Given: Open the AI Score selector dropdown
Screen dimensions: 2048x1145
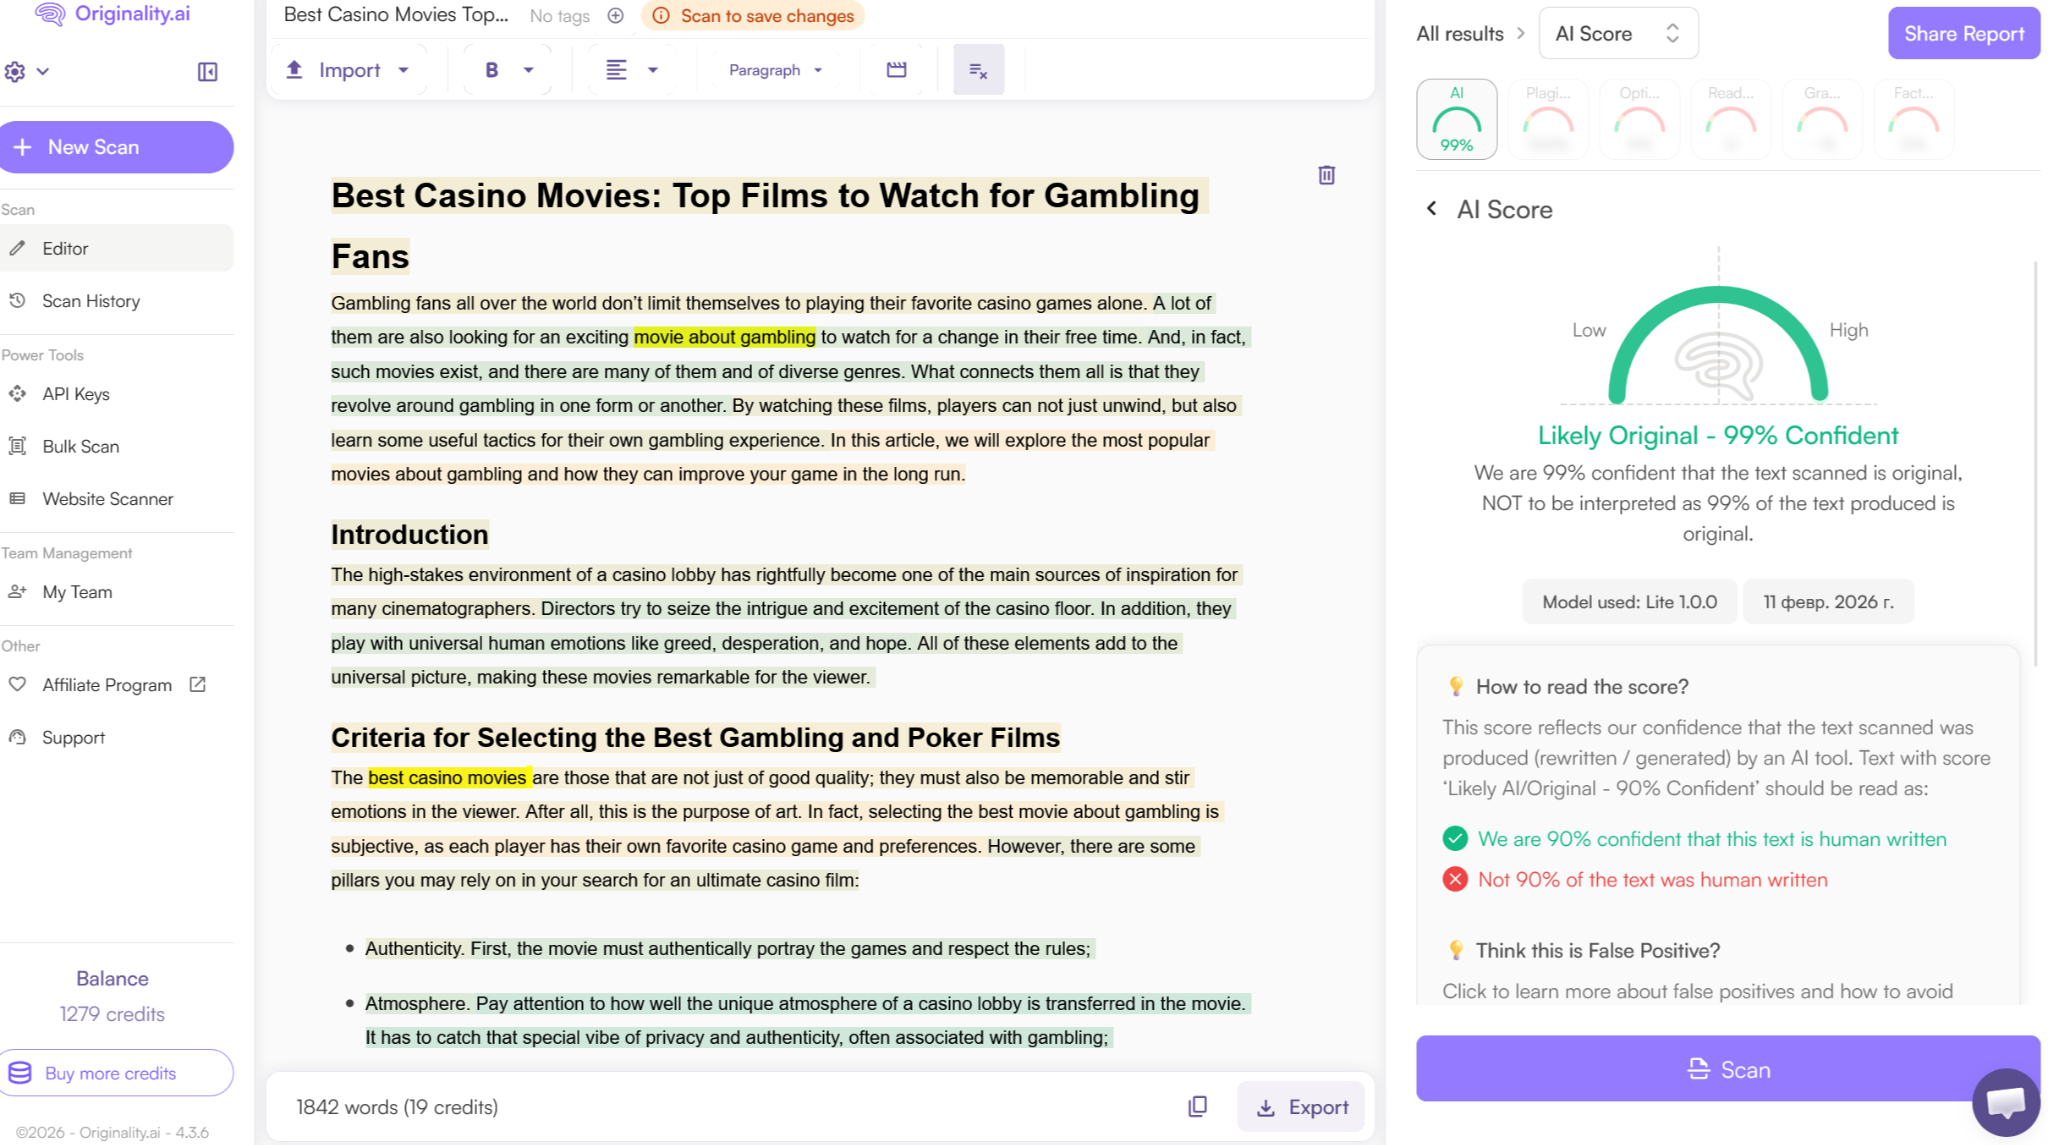Looking at the screenshot, I should coord(1617,33).
